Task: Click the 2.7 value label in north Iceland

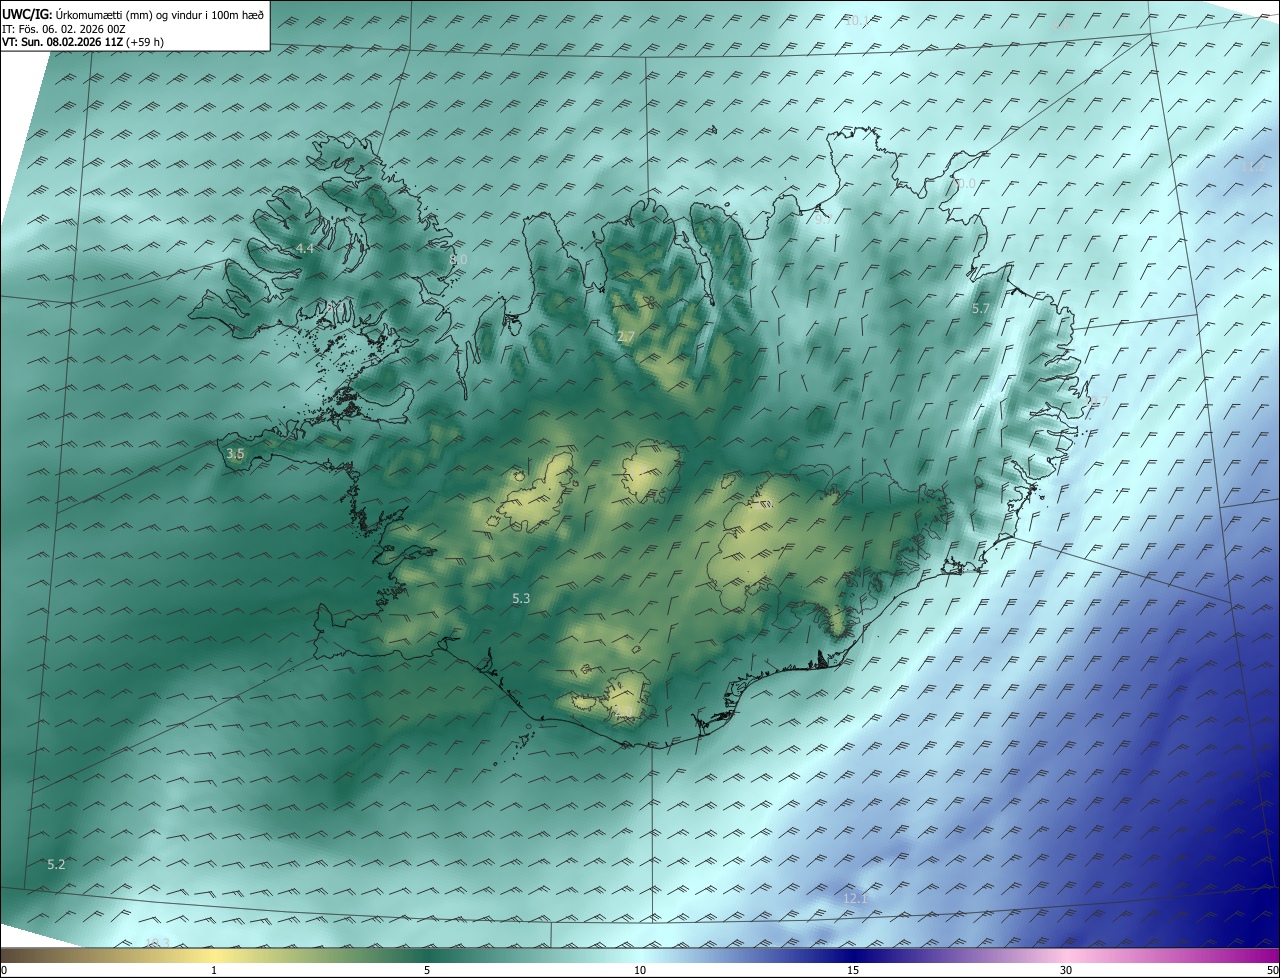Action: click(626, 337)
